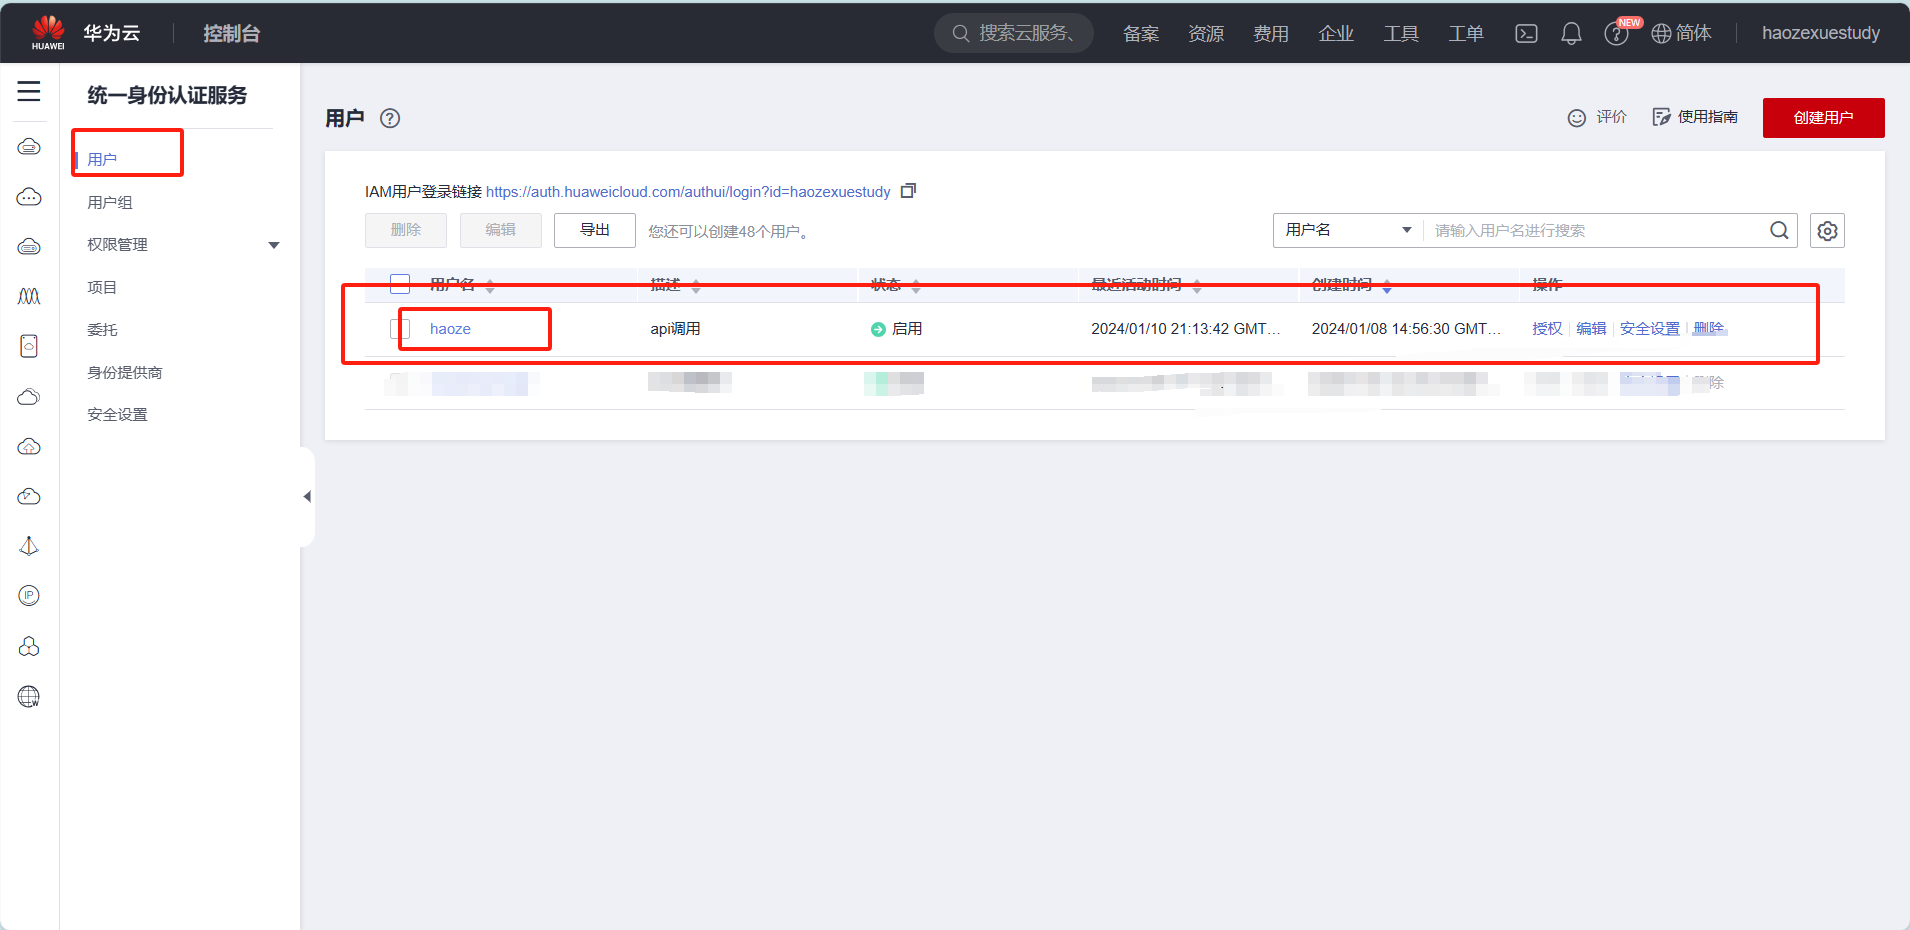Sort by 最近活动时间 column arrows
The image size is (1910, 930).
[x=1197, y=286]
